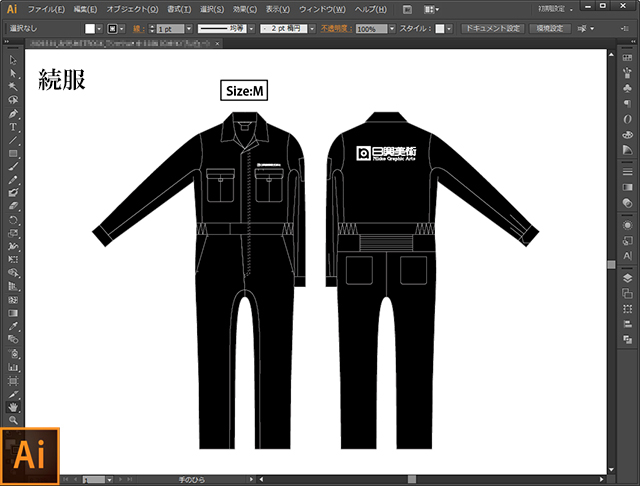The height and width of the screenshot is (486, 640).
Task: Open the Transparency panel icon
Action: [627, 203]
